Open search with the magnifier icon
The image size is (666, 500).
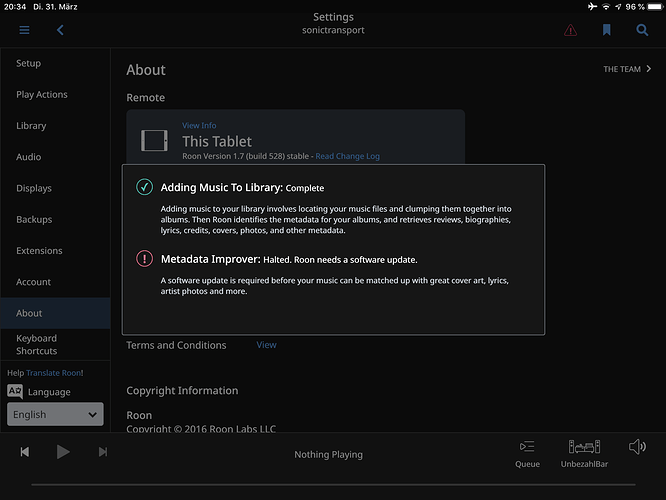point(642,30)
